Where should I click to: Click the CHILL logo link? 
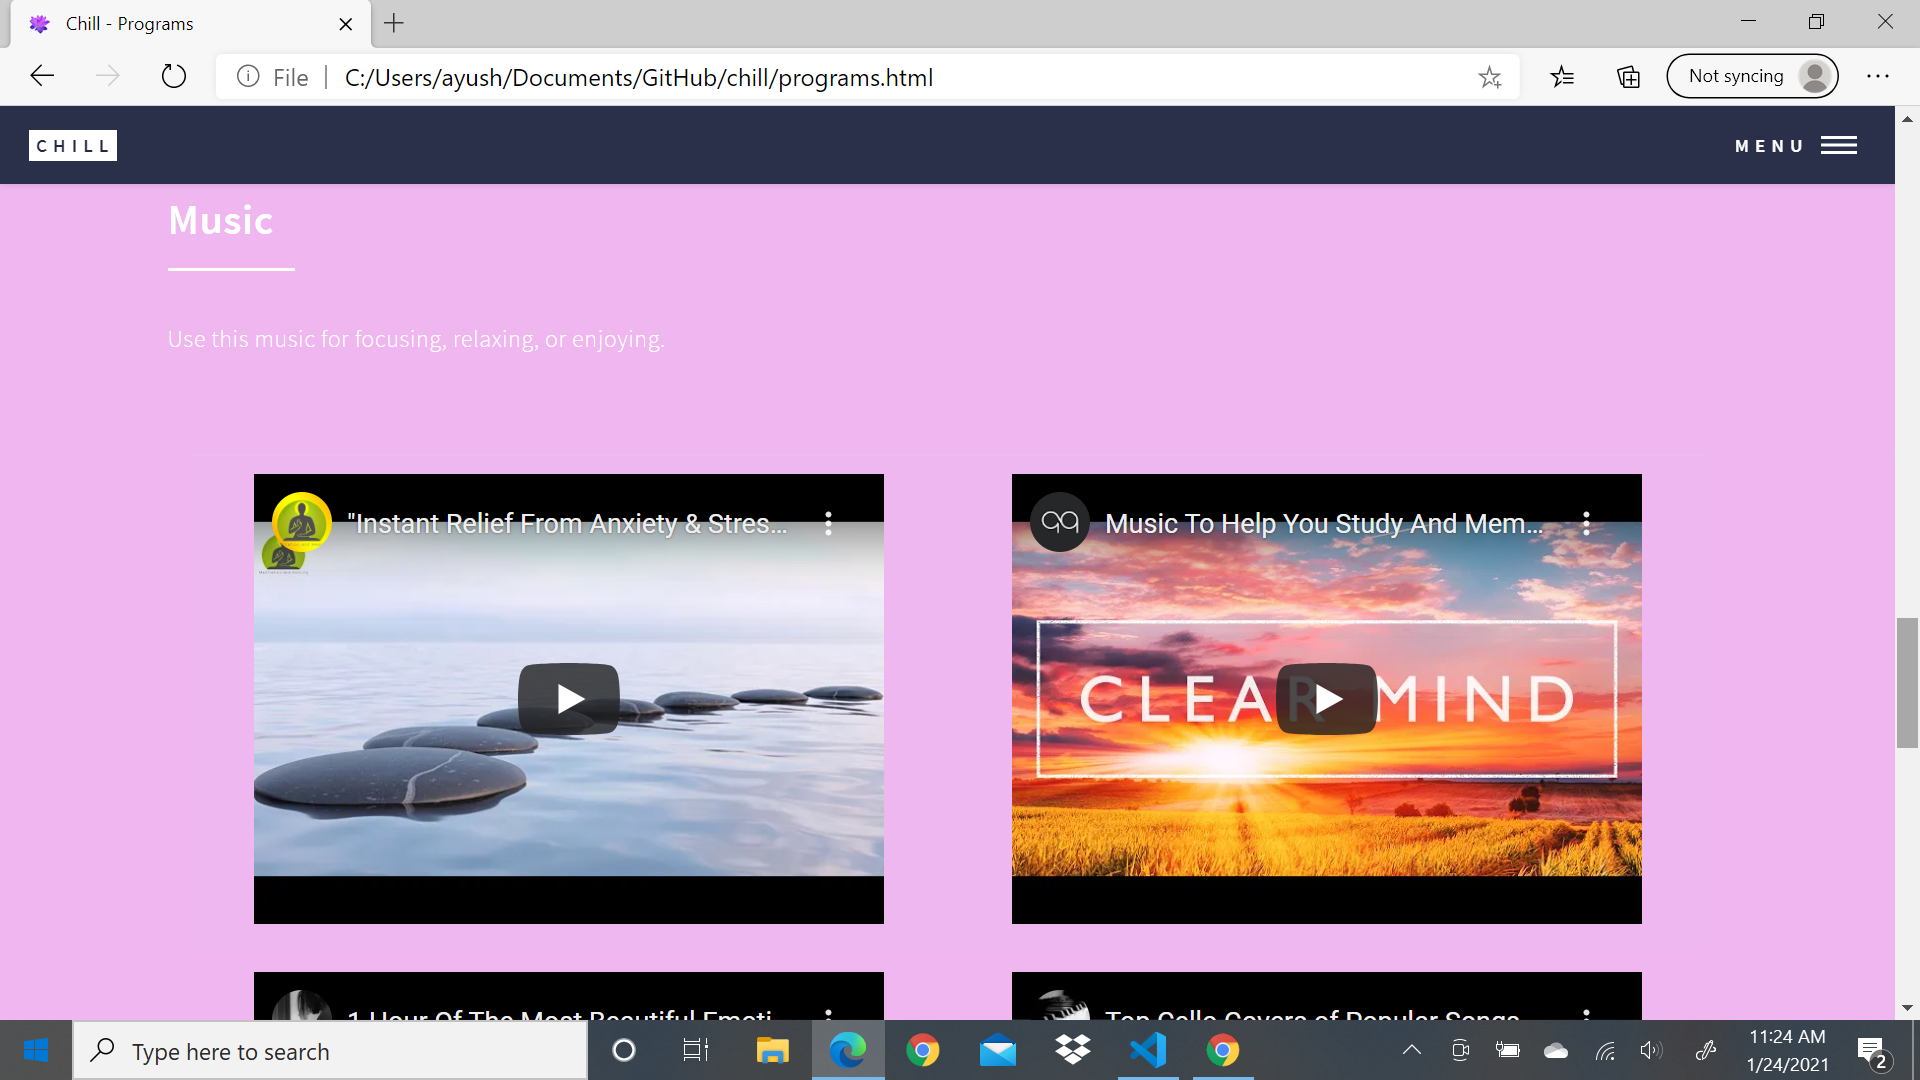pos(72,146)
